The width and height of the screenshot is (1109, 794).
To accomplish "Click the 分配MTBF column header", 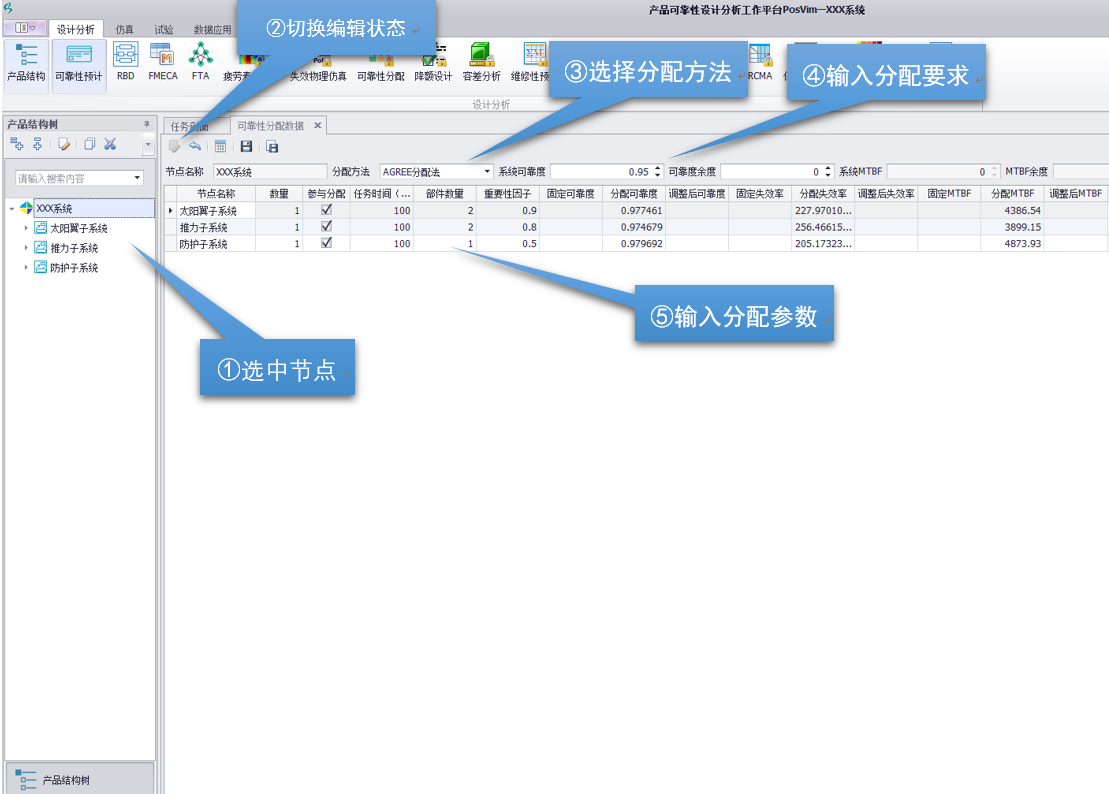I will tap(1012, 193).
